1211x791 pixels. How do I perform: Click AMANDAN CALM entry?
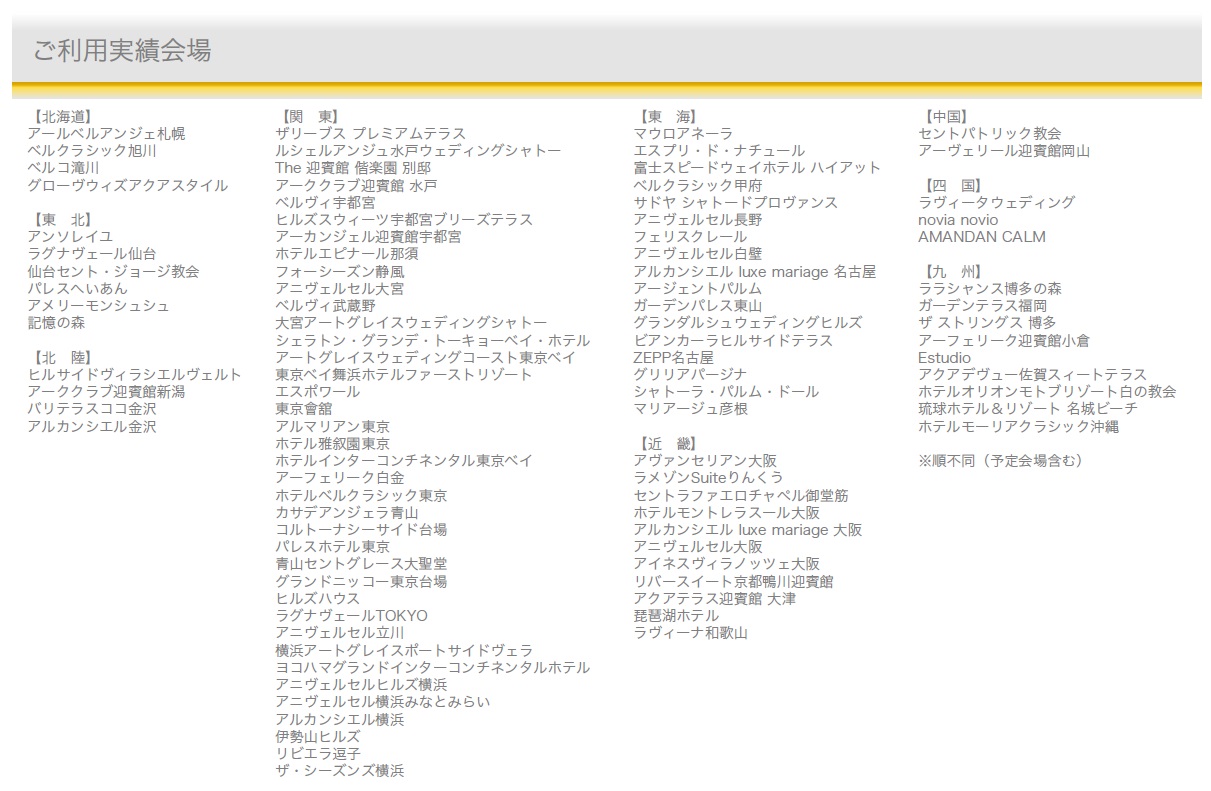982,236
